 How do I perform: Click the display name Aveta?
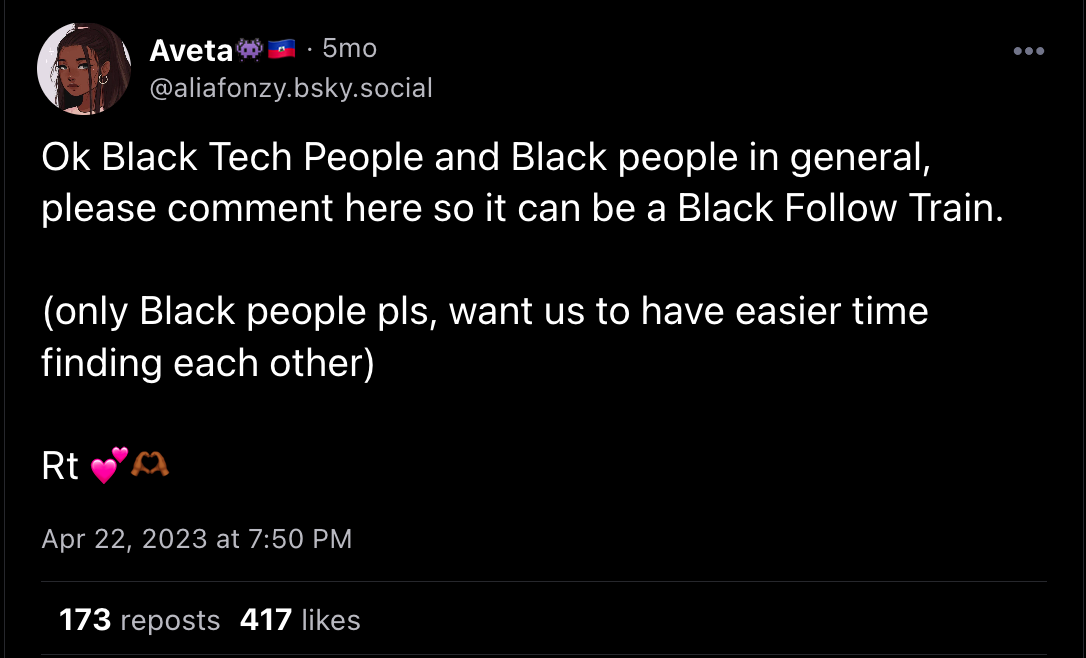[190, 49]
